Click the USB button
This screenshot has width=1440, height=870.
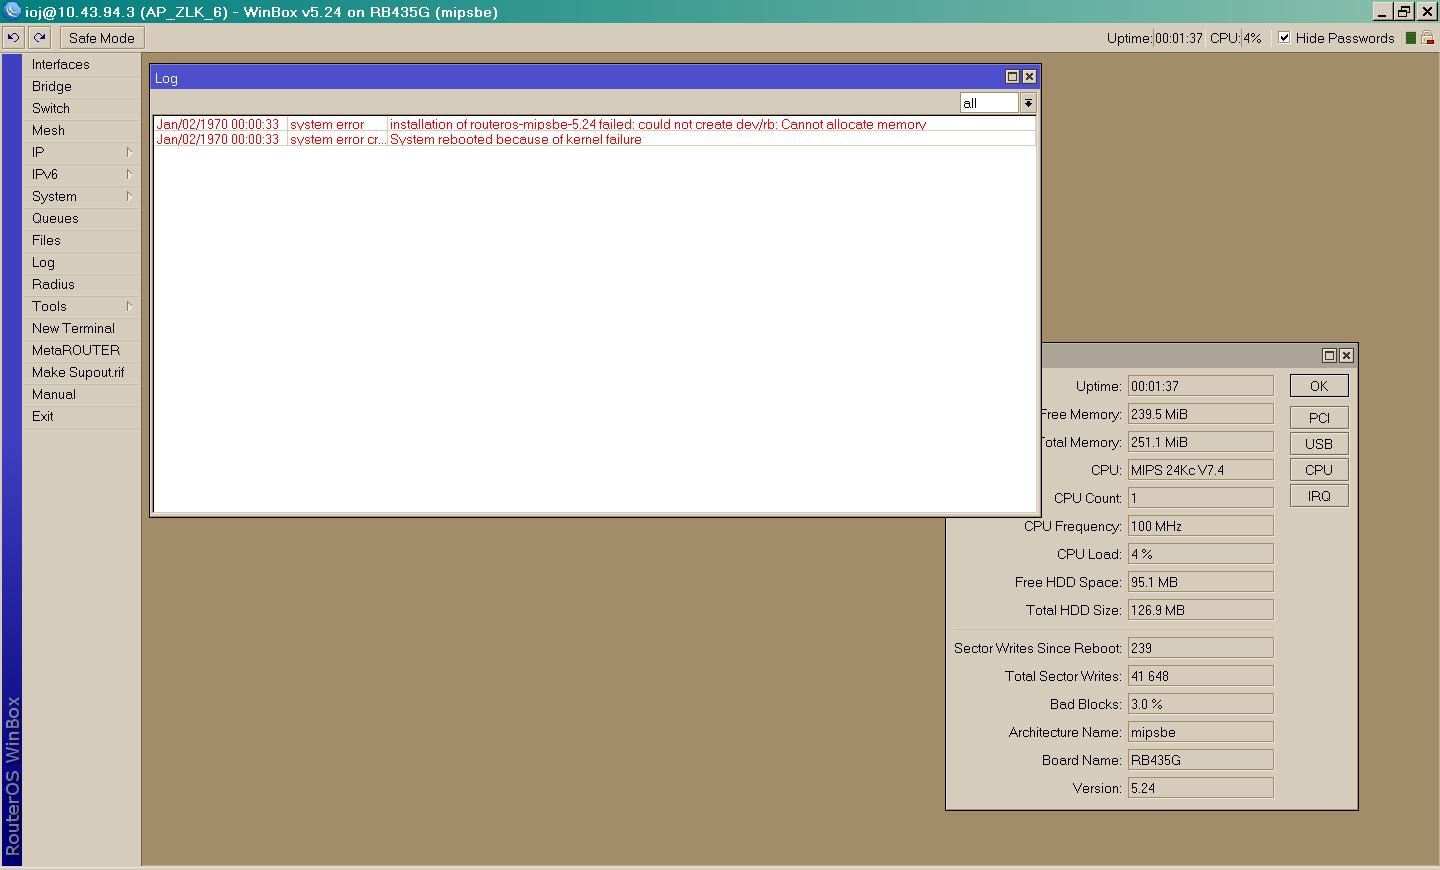click(x=1319, y=444)
